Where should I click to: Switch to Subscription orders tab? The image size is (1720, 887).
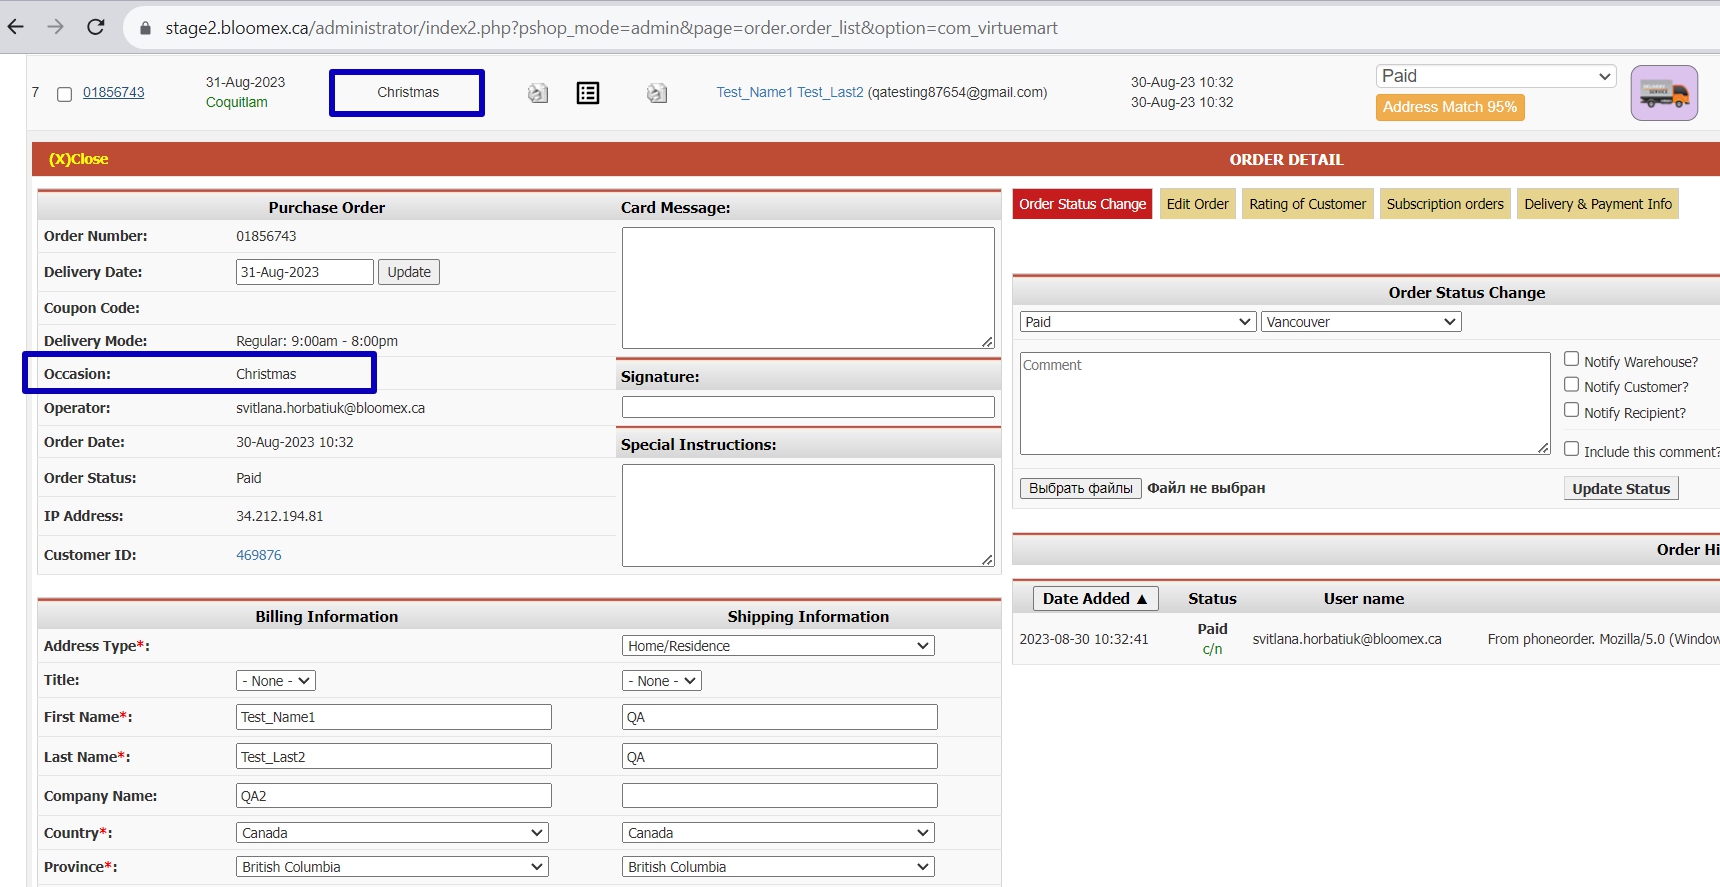[x=1445, y=204]
